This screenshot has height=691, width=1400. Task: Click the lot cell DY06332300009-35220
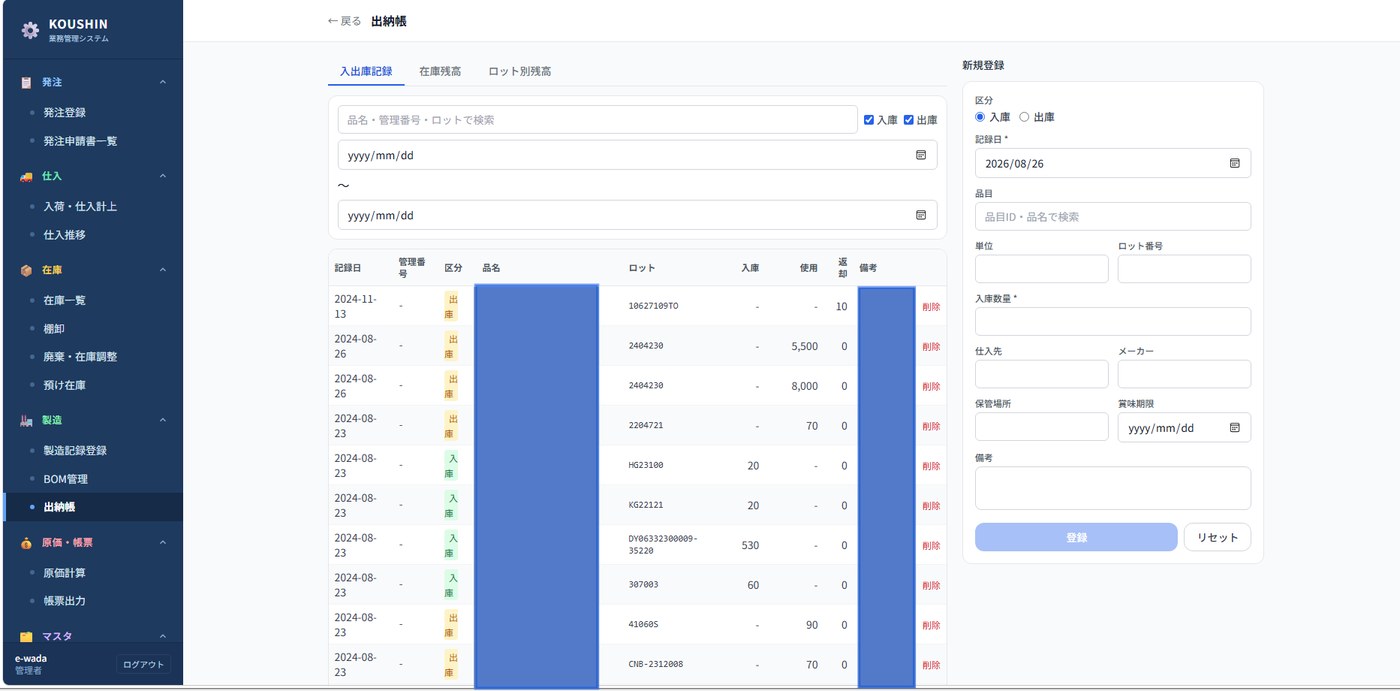662,544
